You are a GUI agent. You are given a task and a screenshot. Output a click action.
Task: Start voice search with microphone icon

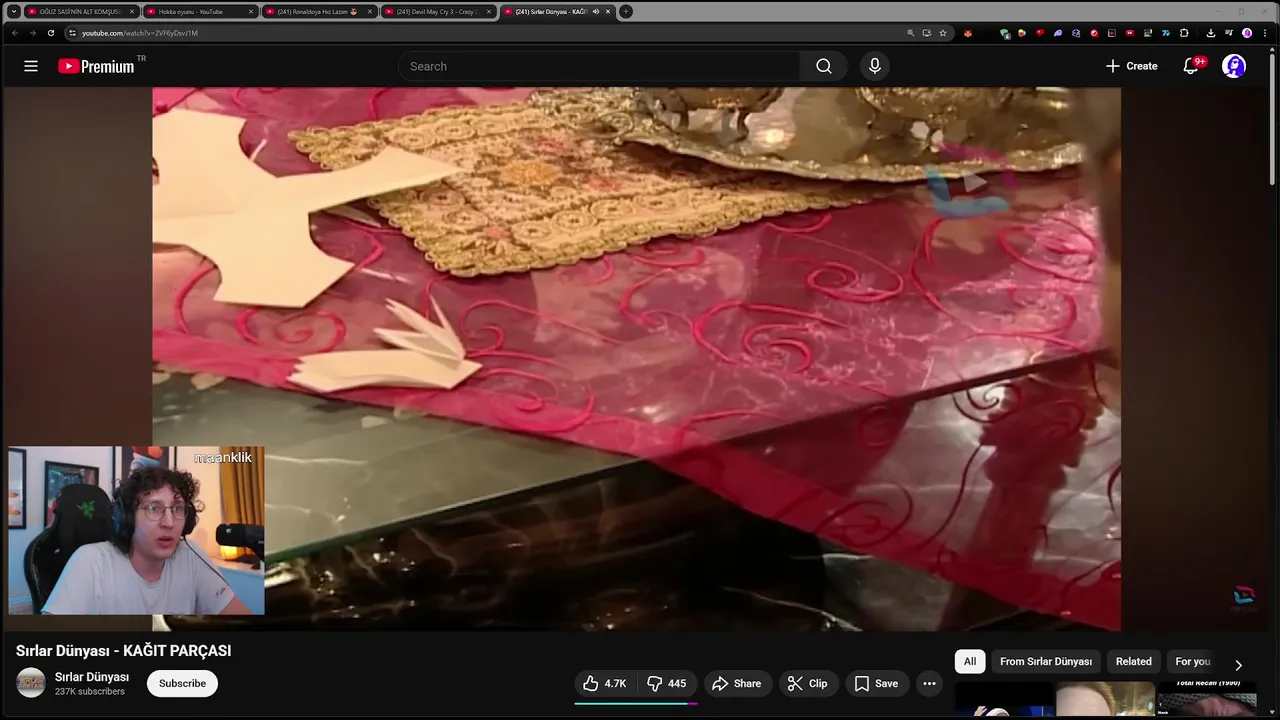point(875,66)
